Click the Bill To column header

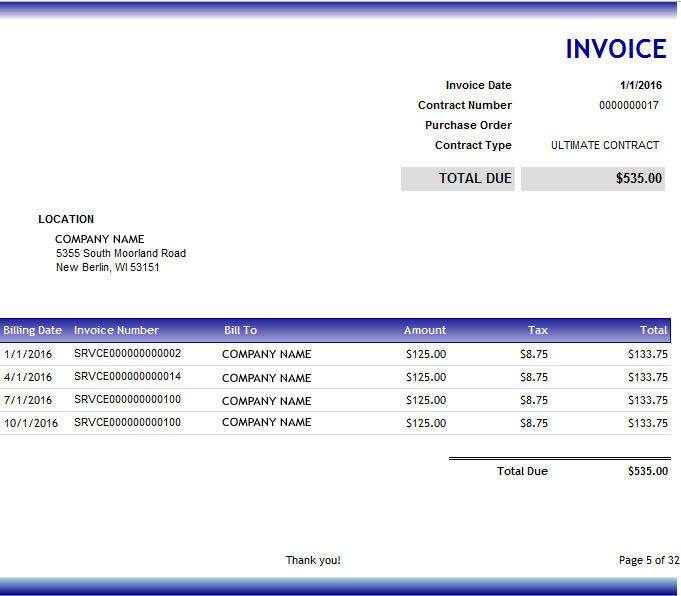click(x=240, y=330)
